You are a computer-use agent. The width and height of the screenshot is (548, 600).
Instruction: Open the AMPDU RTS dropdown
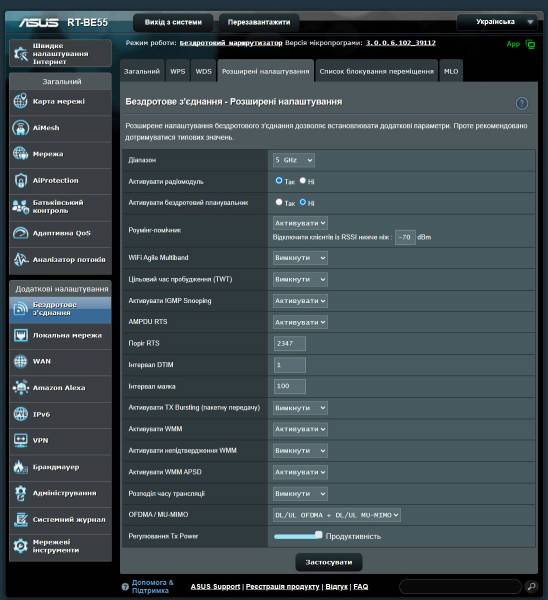(x=300, y=322)
